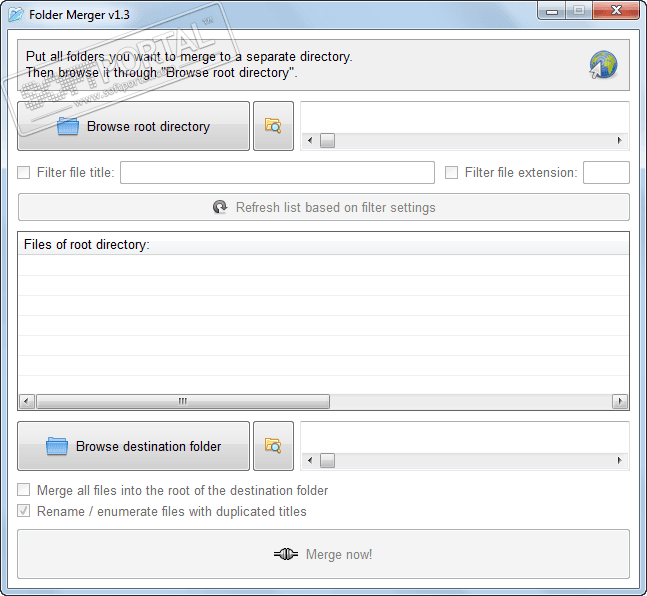
Task: Click file list scrollbar left arrow
Action: pos(27,401)
